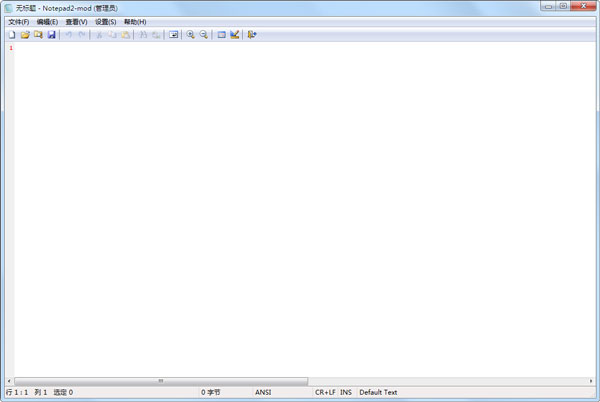The height and width of the screenshot is (402, 600).
Task: Zoom in with the magnifier plus icon
Action: (x=191, y=35)
